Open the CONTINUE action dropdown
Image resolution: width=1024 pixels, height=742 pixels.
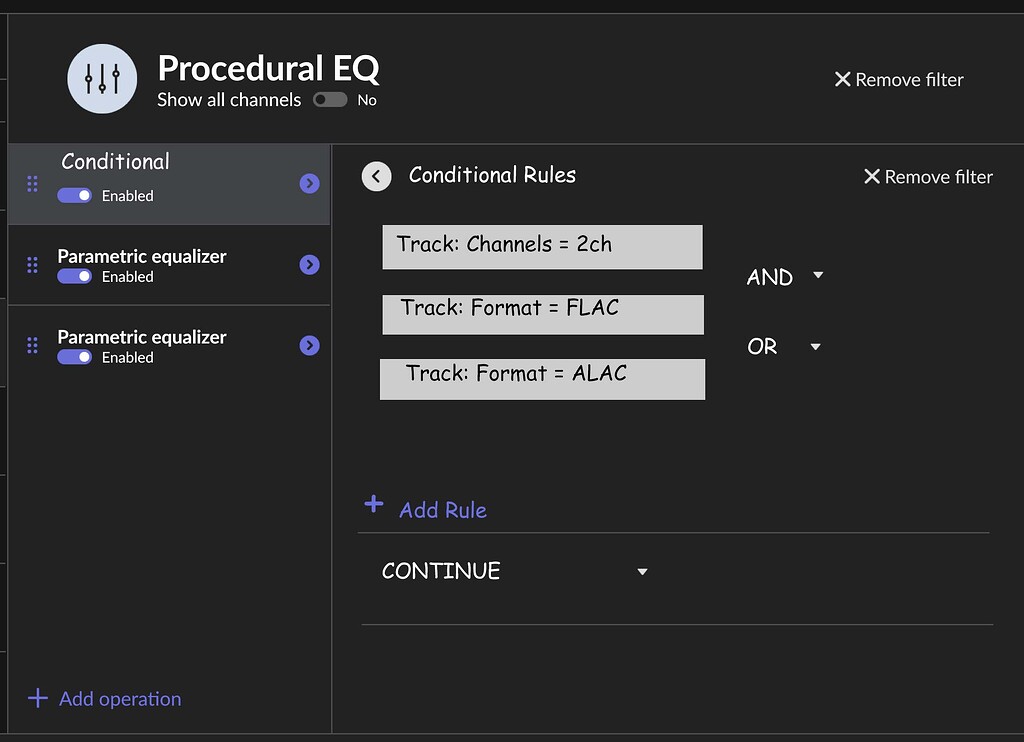(x=641, y=571)
